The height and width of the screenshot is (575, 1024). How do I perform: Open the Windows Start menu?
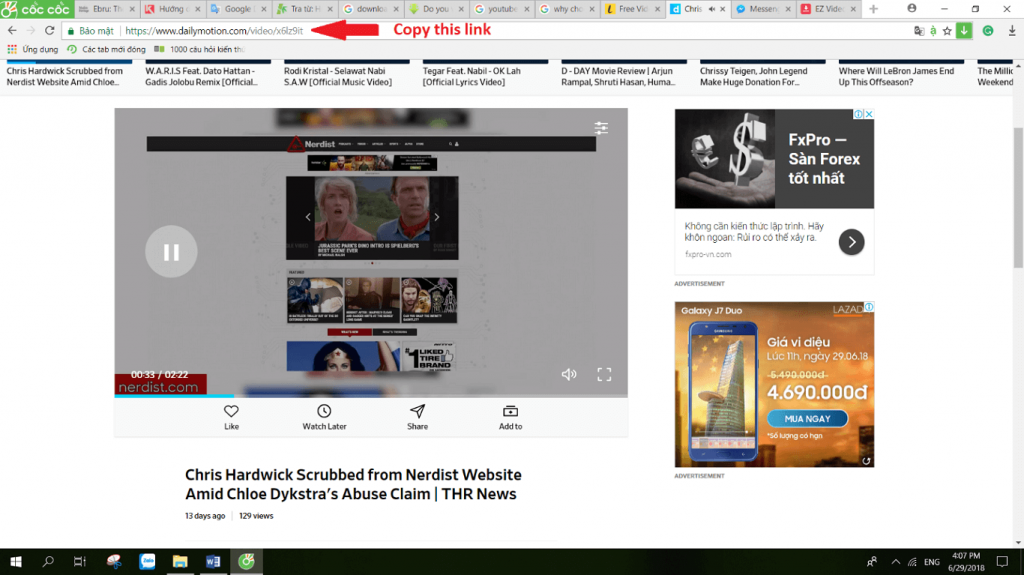(x=16, y=562)
